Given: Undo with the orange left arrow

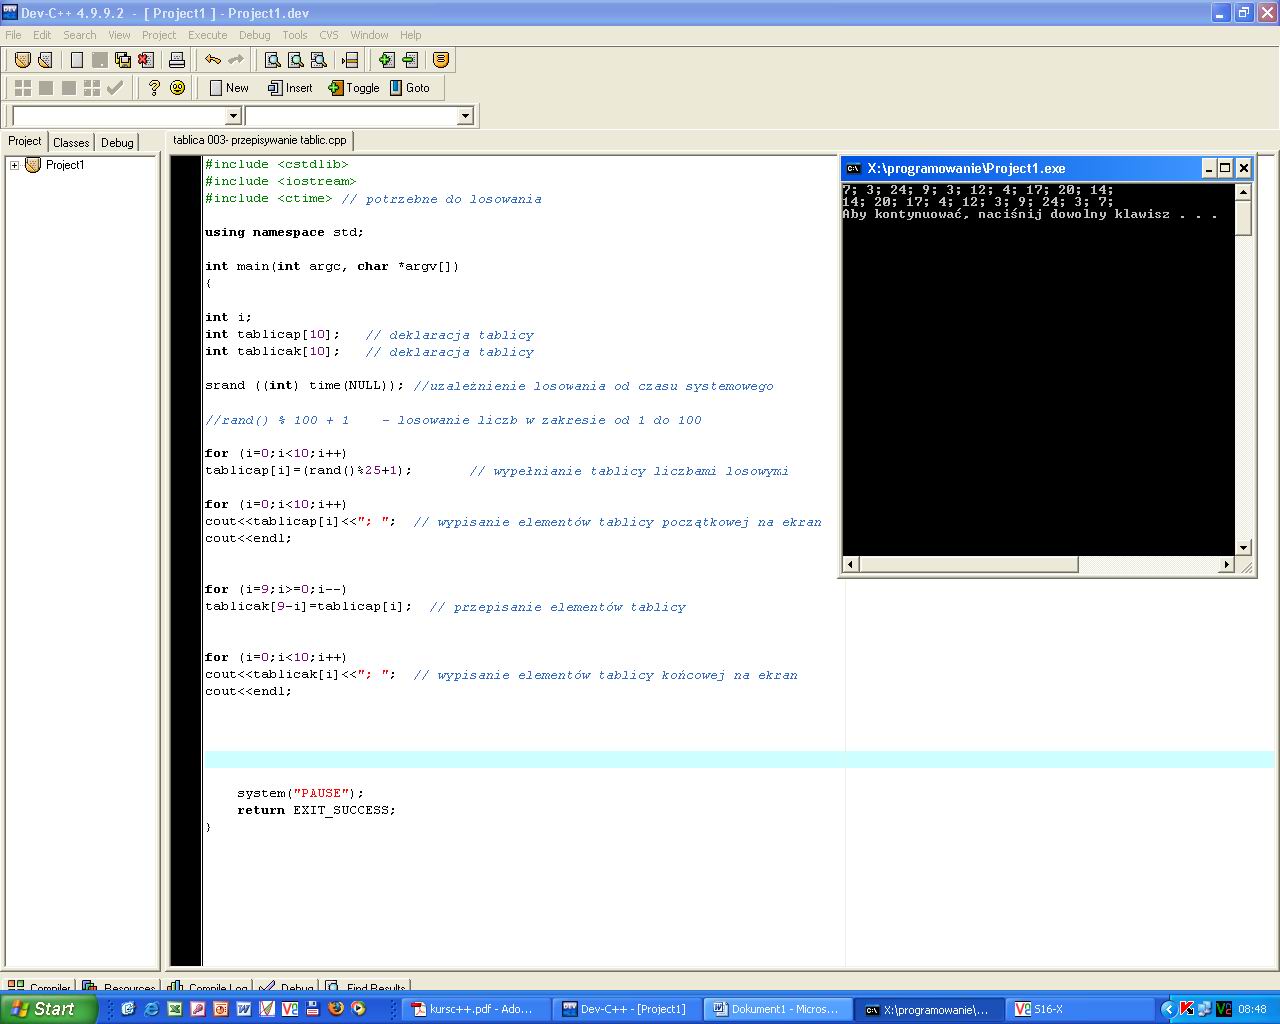Looking at the screenshot, I should pos(212,60).
